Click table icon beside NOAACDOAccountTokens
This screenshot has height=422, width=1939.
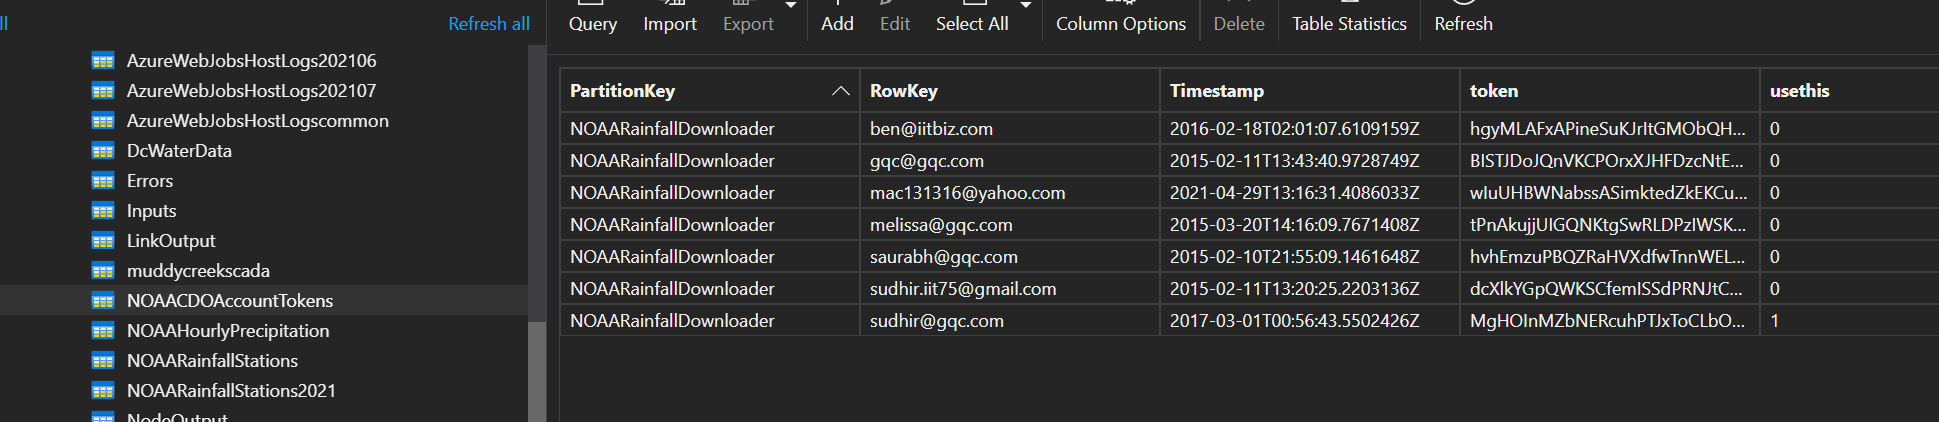point(103,301)
